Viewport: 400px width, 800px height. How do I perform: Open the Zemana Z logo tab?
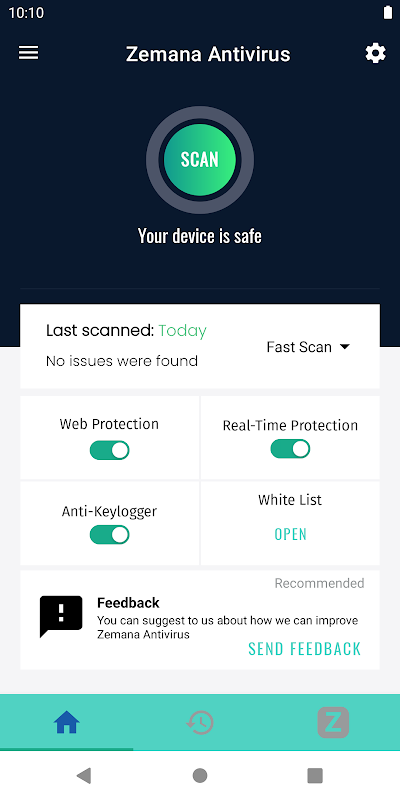333,722
